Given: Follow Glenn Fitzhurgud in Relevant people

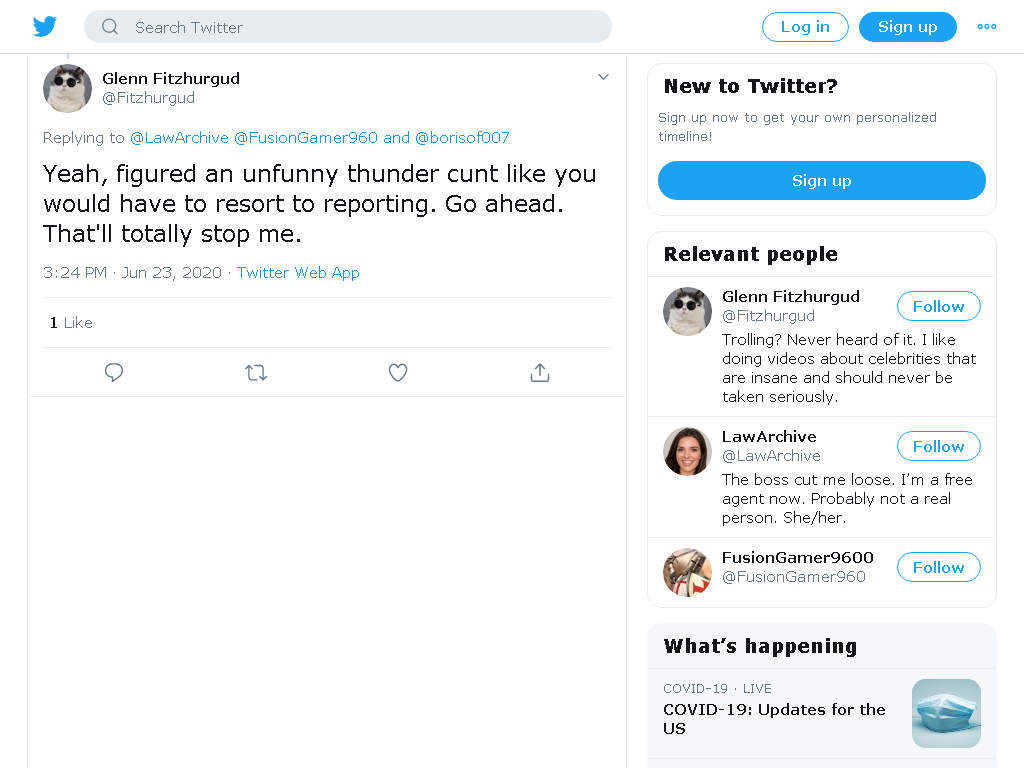Looking at the screenshot, I should tap(938, 306).
